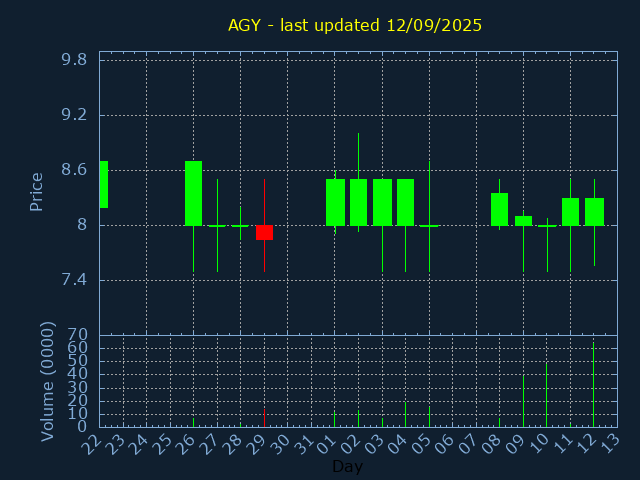Click the tallest green volume bar for day 12
640x480 pixels.
tap(593, 384)
